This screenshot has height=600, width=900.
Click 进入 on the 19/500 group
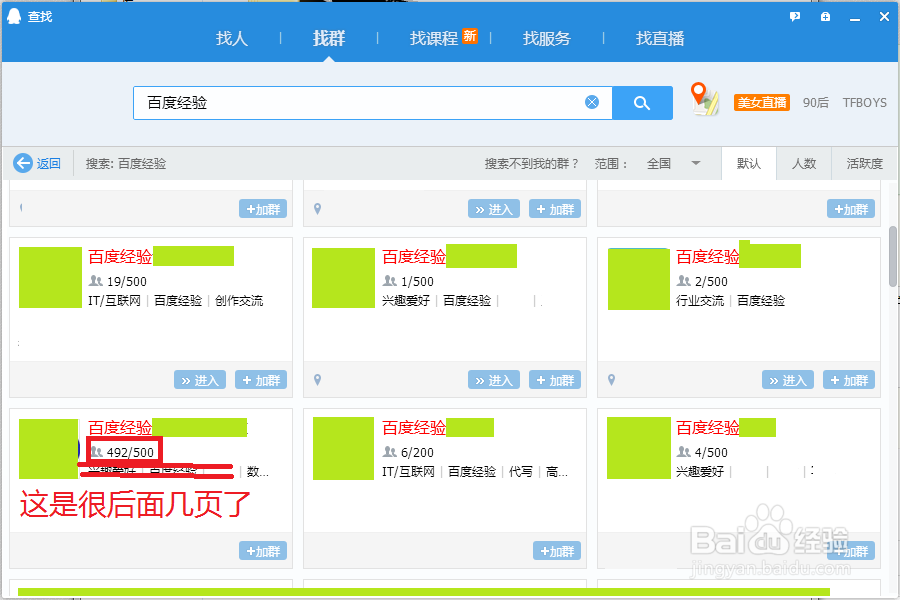point(200,380)
